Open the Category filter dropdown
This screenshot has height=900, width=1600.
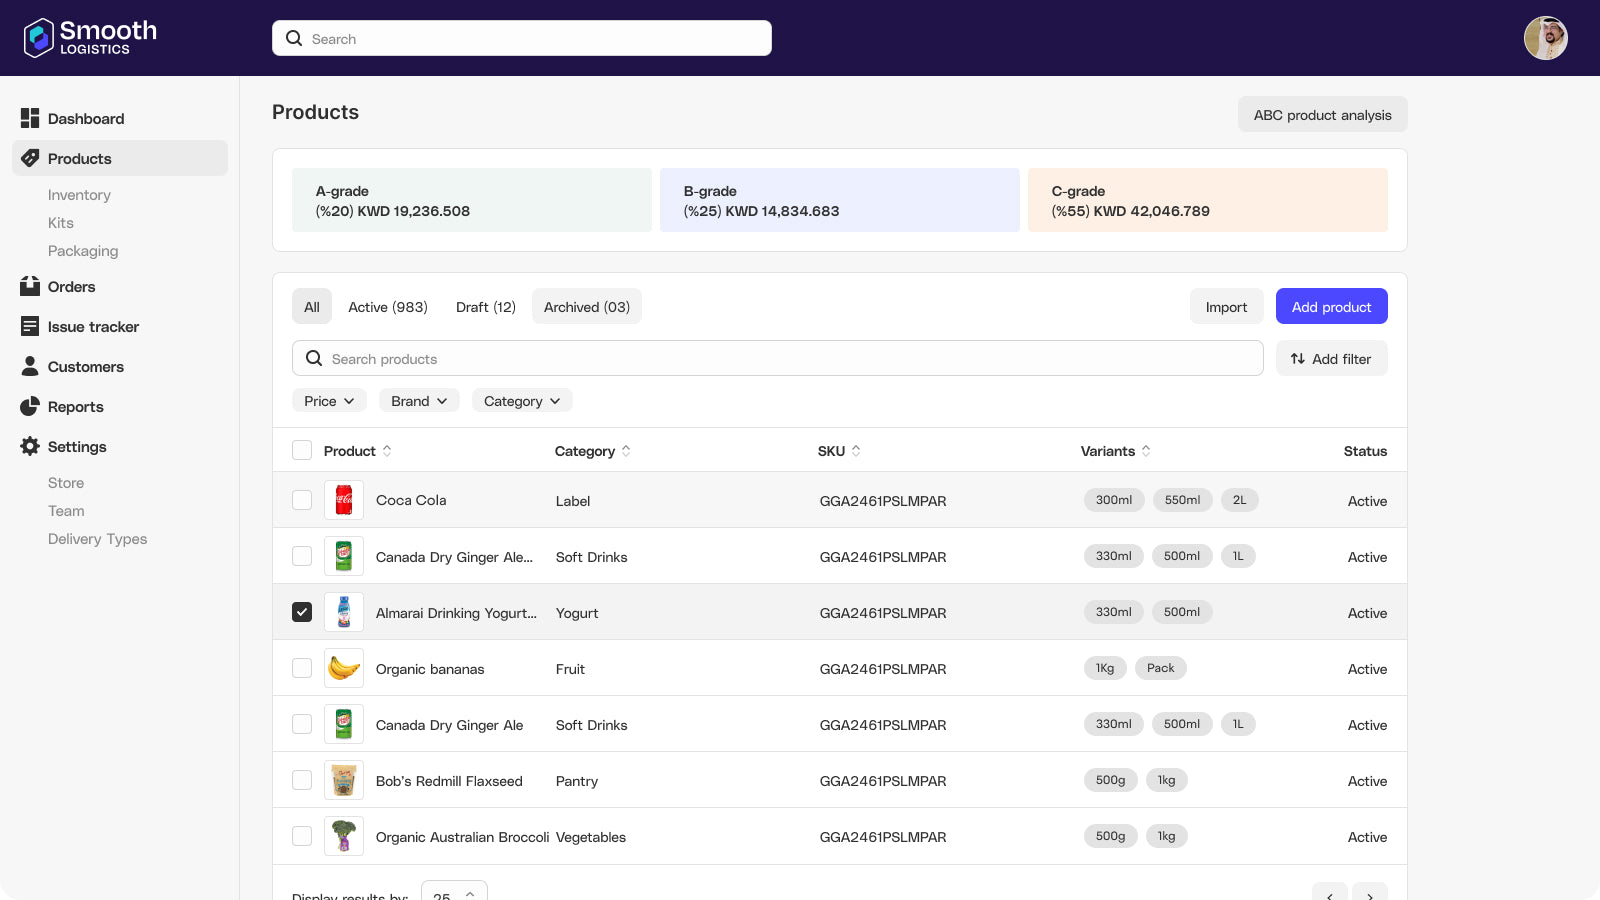pos(521,400)
